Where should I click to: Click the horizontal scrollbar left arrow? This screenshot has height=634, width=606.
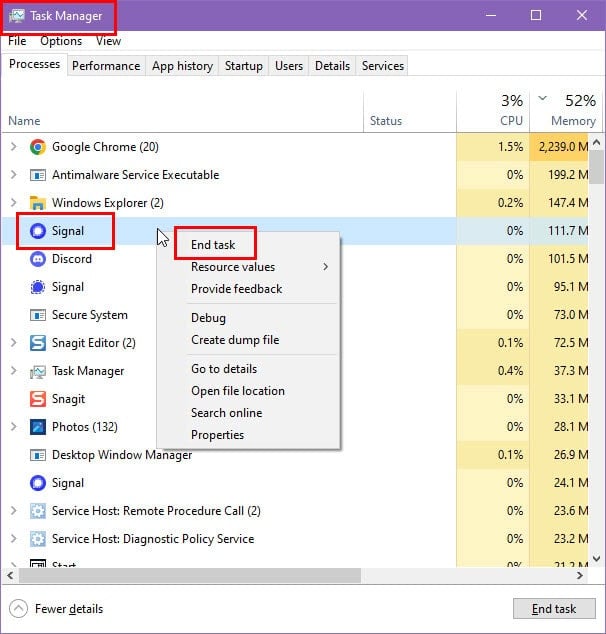pos(10,575)
